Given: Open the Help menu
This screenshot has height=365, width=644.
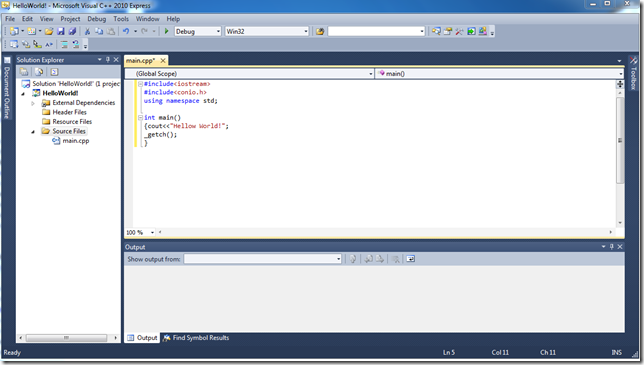Looking at the screenshot, I should pos(173,19).
